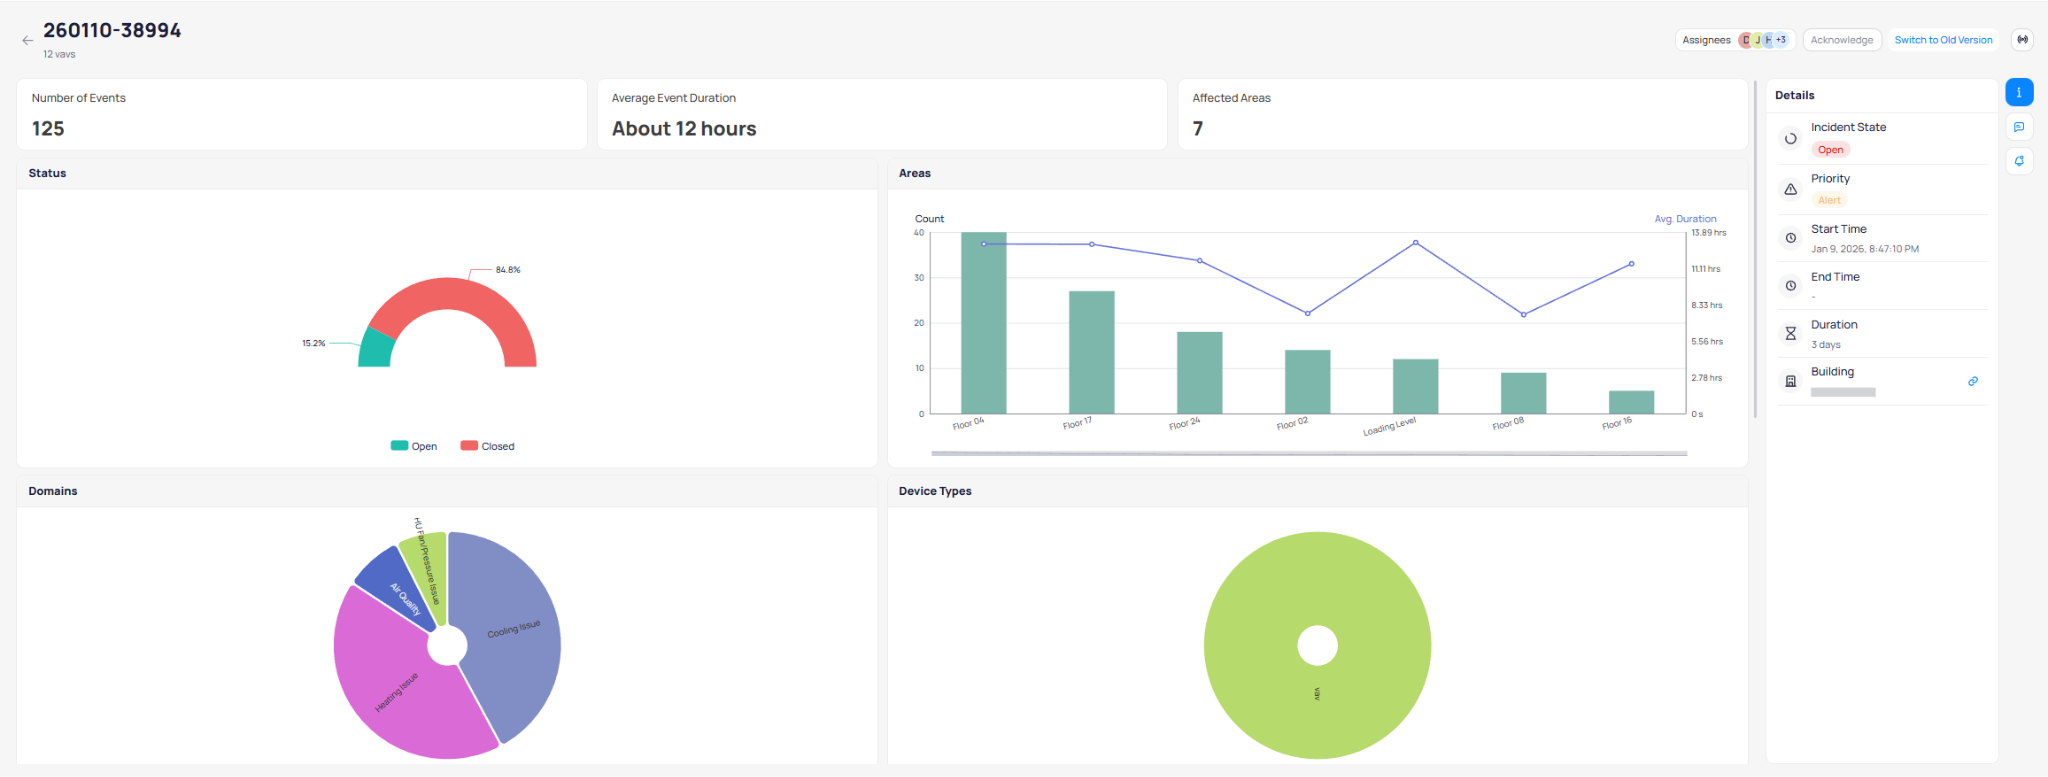Click the Incident State spinner icon
Screen dimensions: 2048x777
click(1790, 139)
